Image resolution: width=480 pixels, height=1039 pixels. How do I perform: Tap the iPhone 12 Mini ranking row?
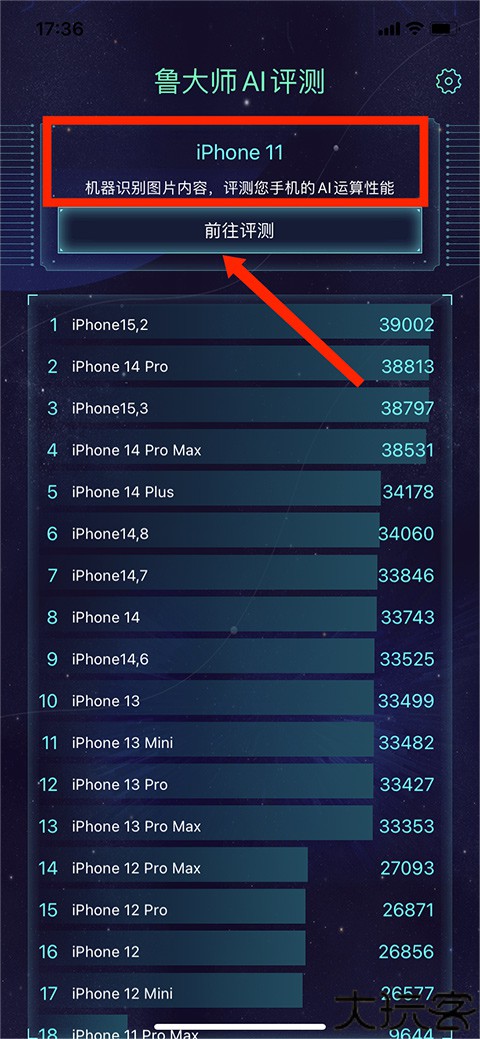(x=239, y=993)
